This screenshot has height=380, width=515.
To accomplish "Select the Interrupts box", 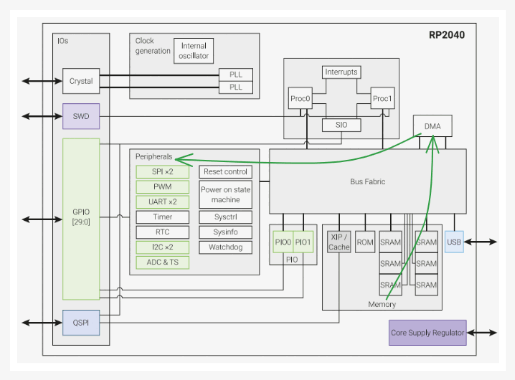I will [341, 72].
